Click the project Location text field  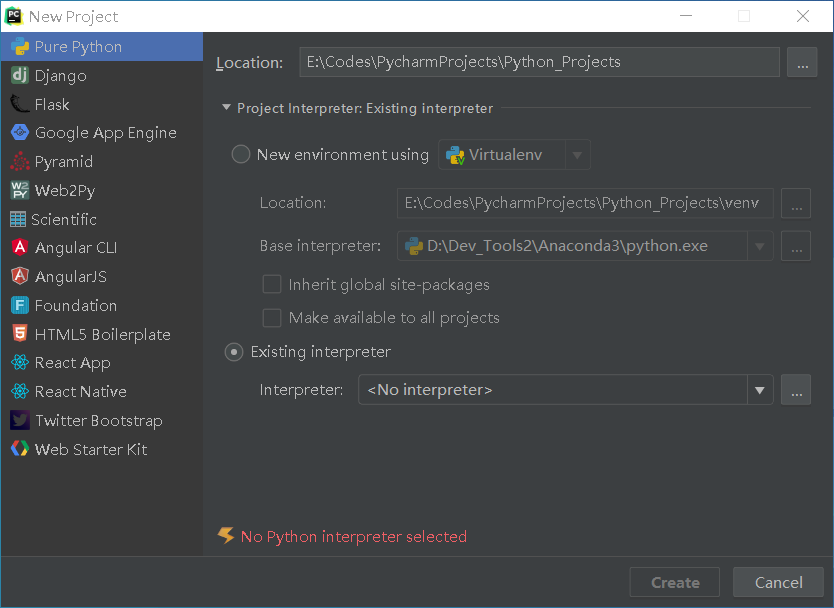point(539,62)
